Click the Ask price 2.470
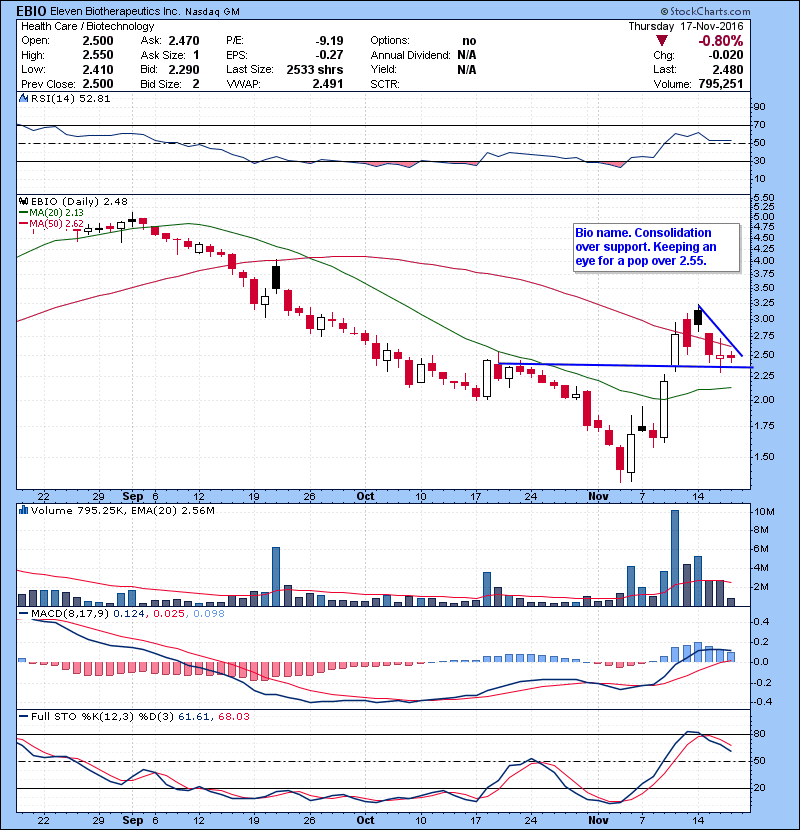The height and width of the screenshot is (830, 800). (x=184, y=41)
